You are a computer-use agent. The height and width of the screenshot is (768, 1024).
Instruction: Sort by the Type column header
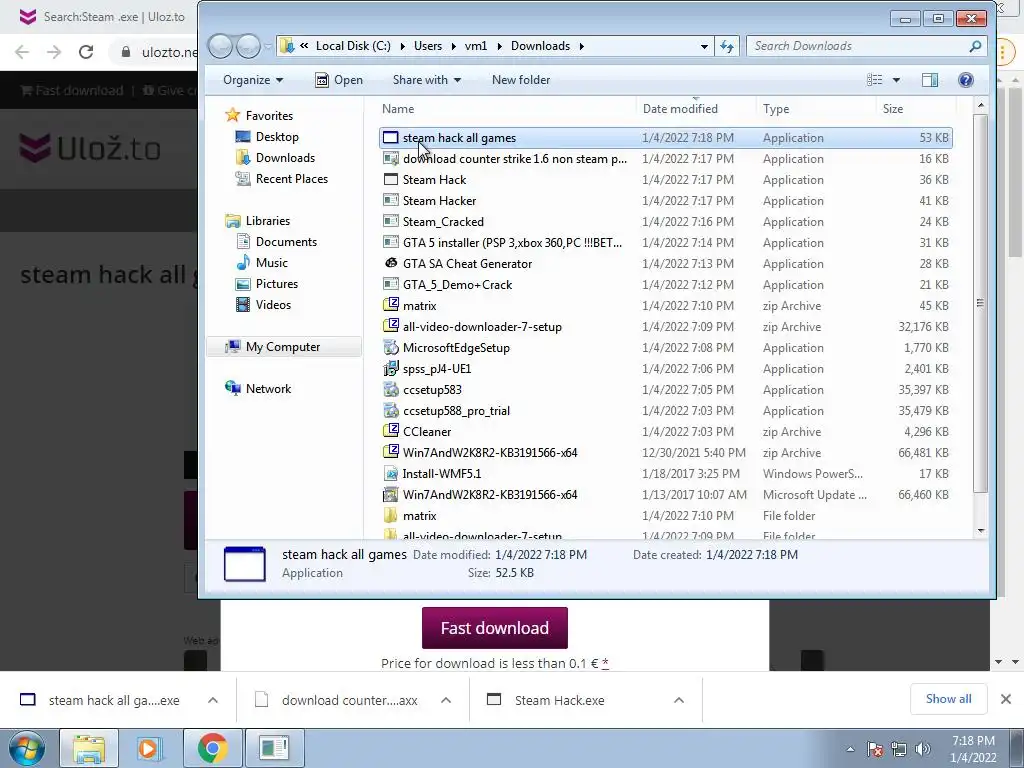point(815,109)
